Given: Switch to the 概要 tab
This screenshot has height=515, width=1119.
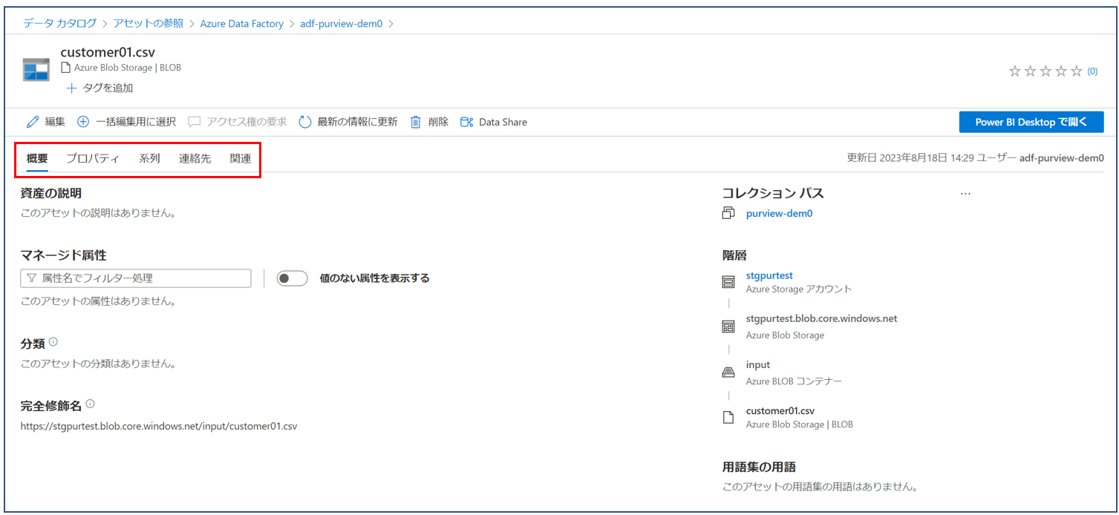Looking at the screenshot, I should tap(37, 159).
